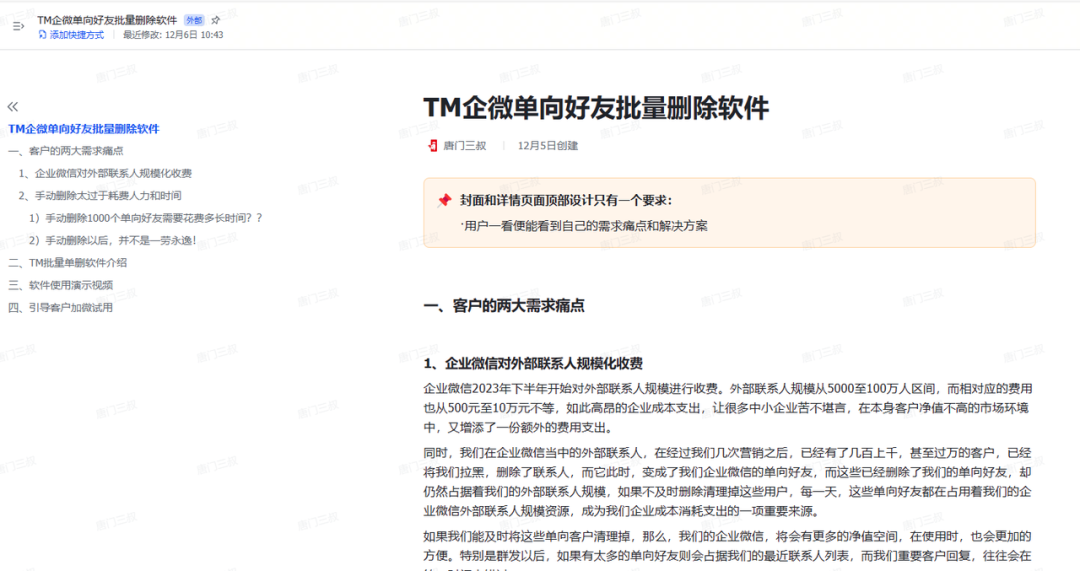Image resolution: width=1080 pixels, height=571 pixels.
Task: Click paragraph starting 企业微信2023年下半年开始
Action: (x=728, y=408)
